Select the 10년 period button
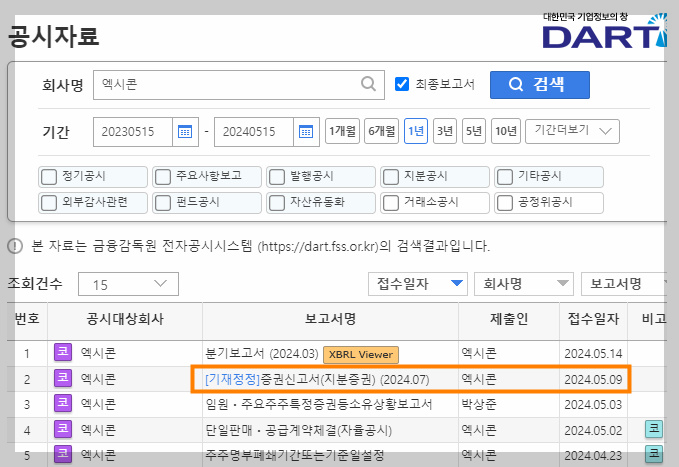This screenshot has width=679, height=467. [x=506, y=131]
